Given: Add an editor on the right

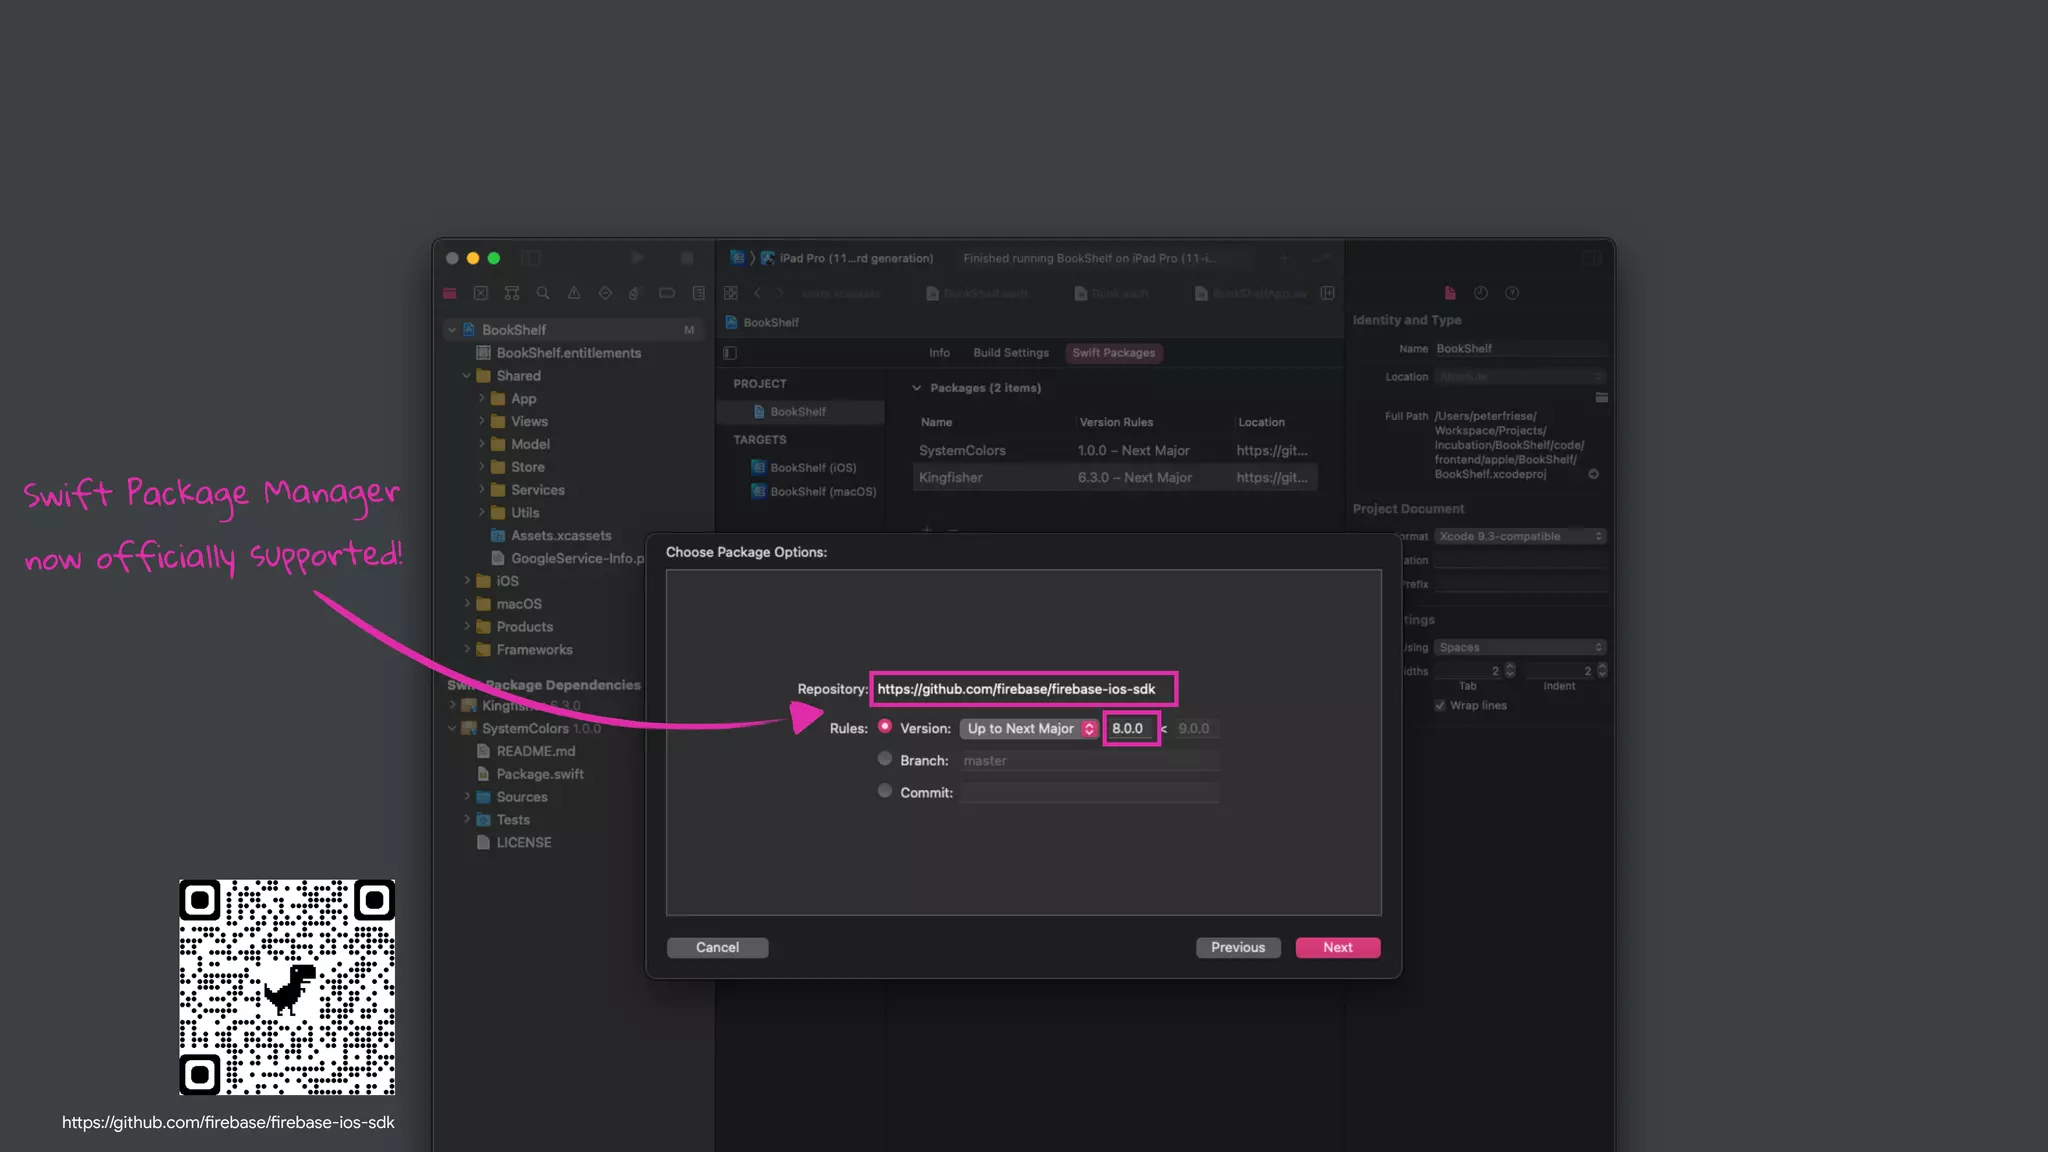Looking at the screenshot, I should (1327, 293).
